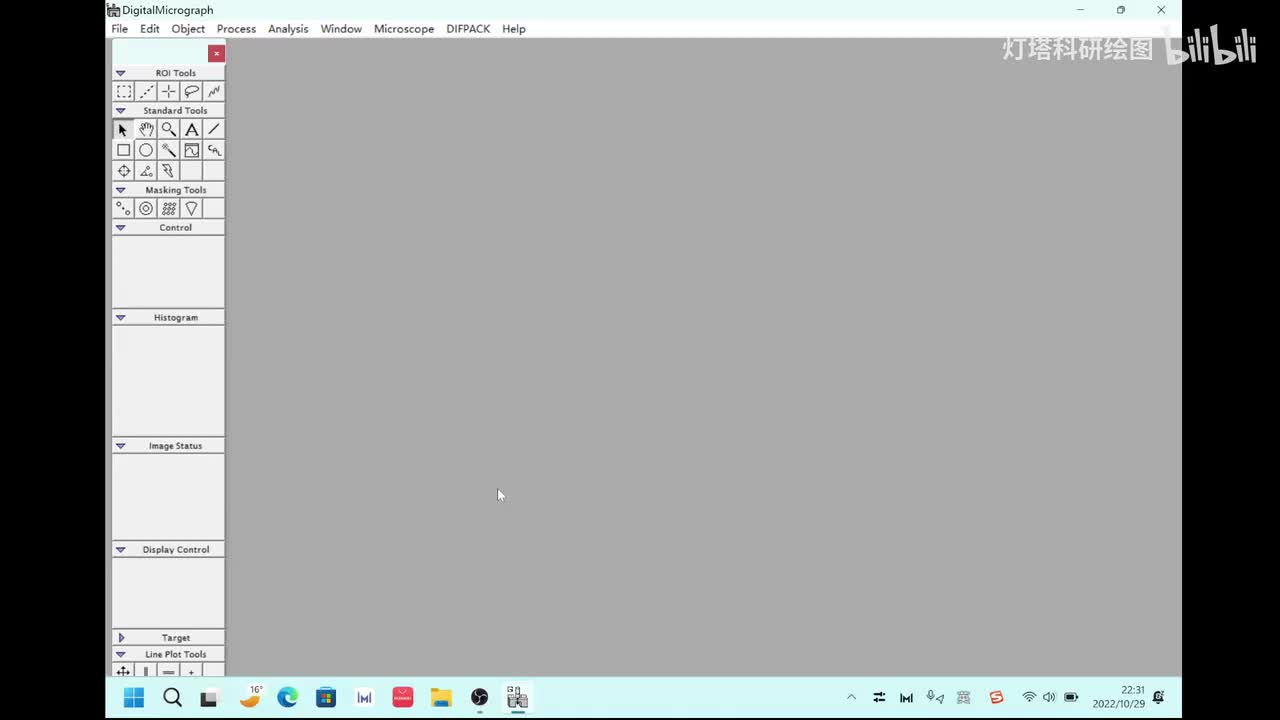The height and width of the screenshot is (720, 1280).
Task: Select the four-arrow move tool in Line Plot Tools
Action: pyautogui.click(x=124, y=671)
